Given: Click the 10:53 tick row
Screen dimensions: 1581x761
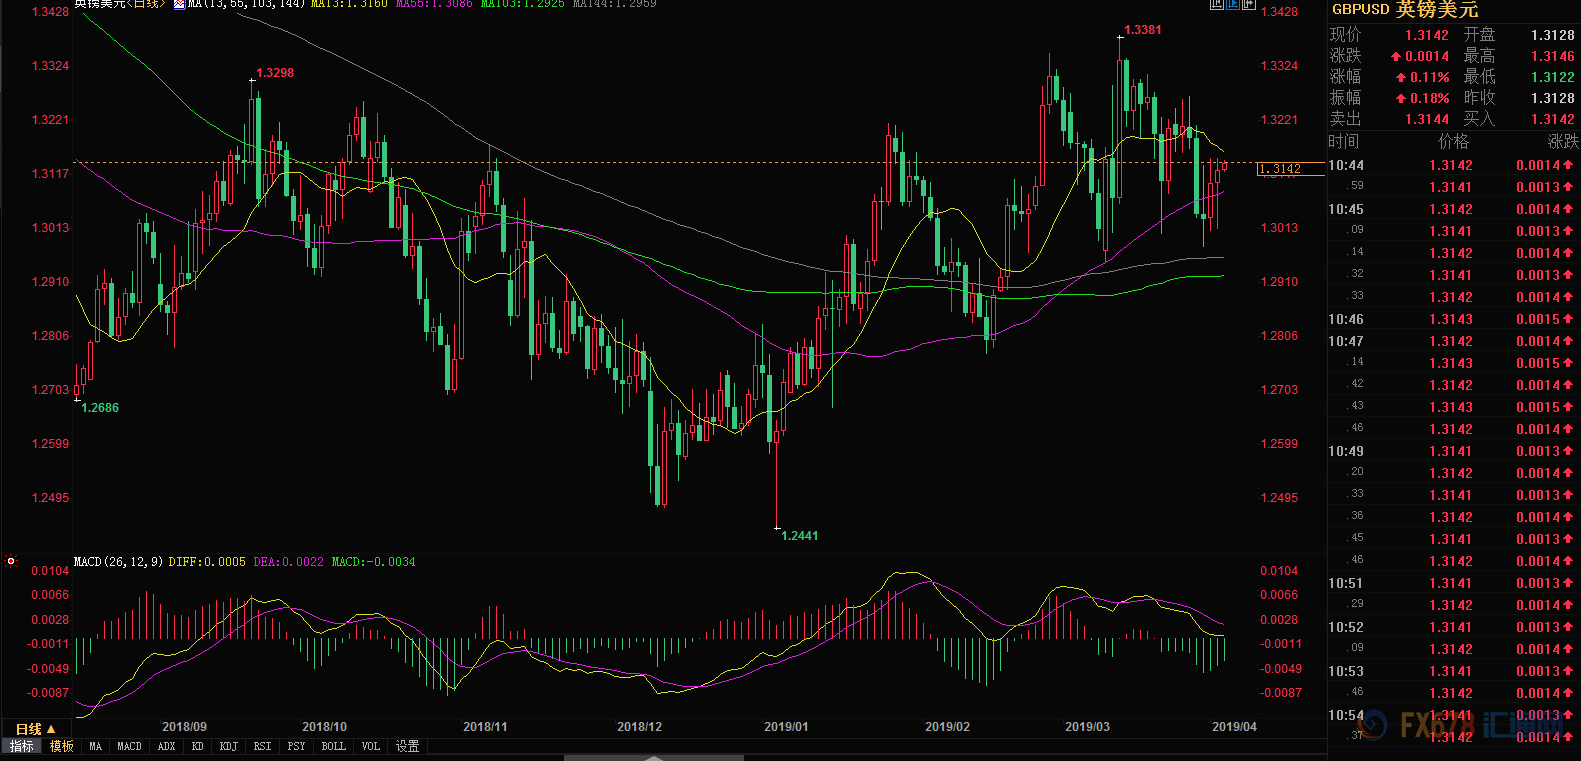Looking at the screenshot, I should pos(1453,671).
